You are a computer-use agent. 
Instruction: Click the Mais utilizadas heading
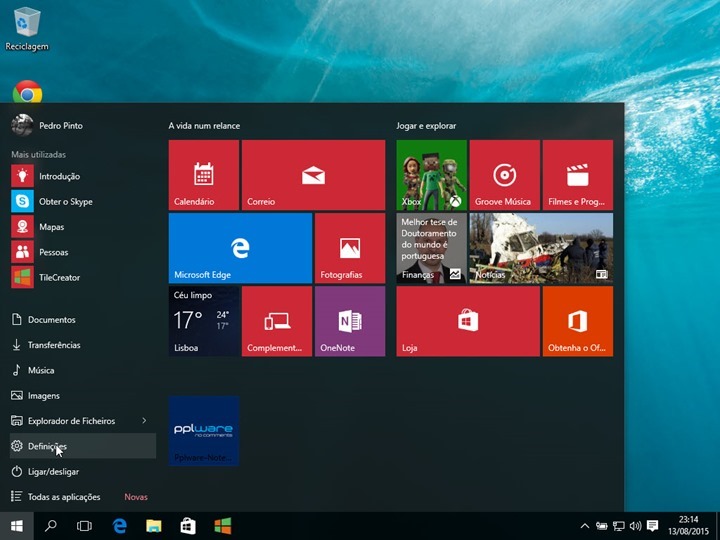(39, 155)
